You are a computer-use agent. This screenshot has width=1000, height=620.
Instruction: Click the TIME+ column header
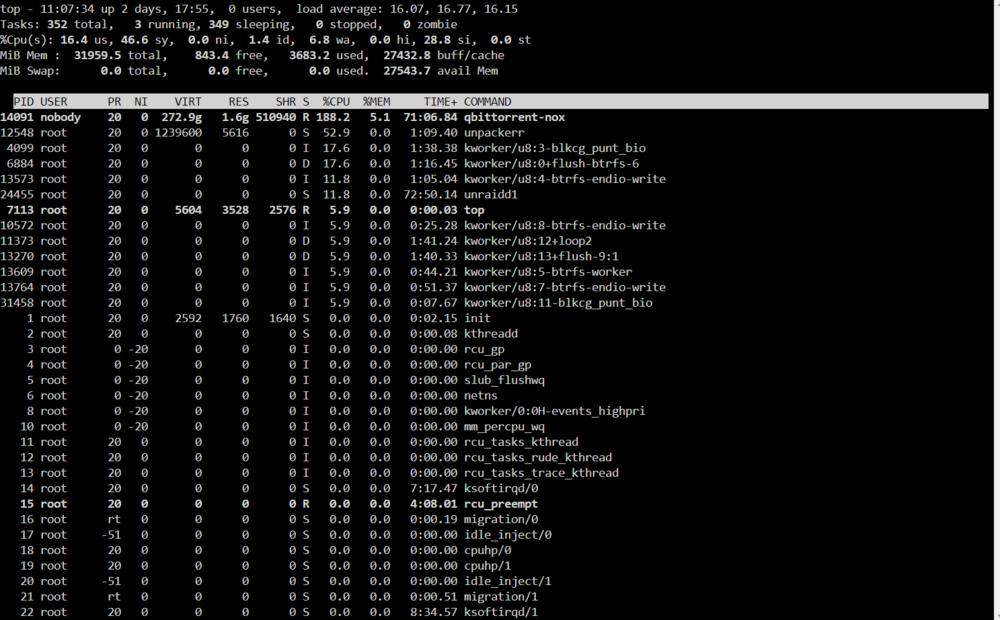(x=441, y=101)
